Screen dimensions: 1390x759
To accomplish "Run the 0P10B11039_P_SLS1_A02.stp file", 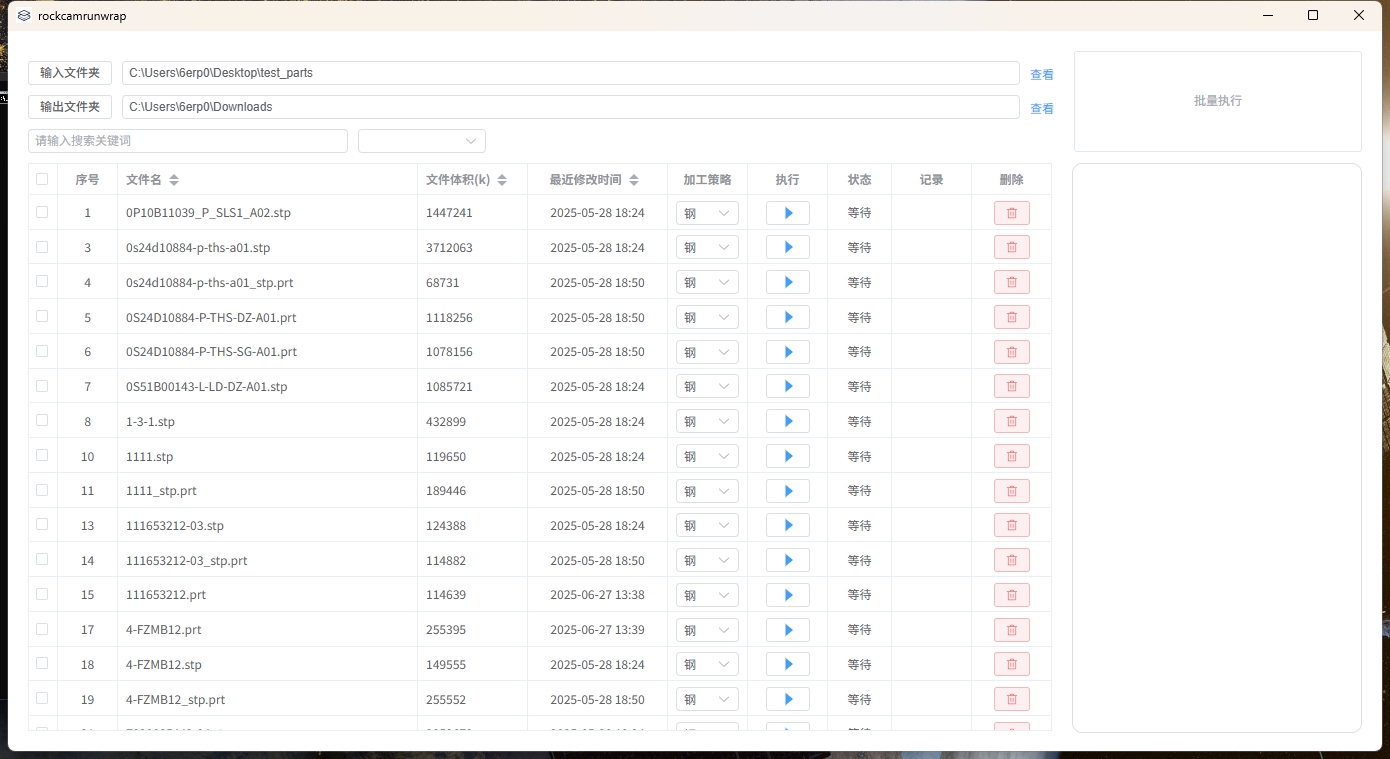I will (x=787, y=213).
